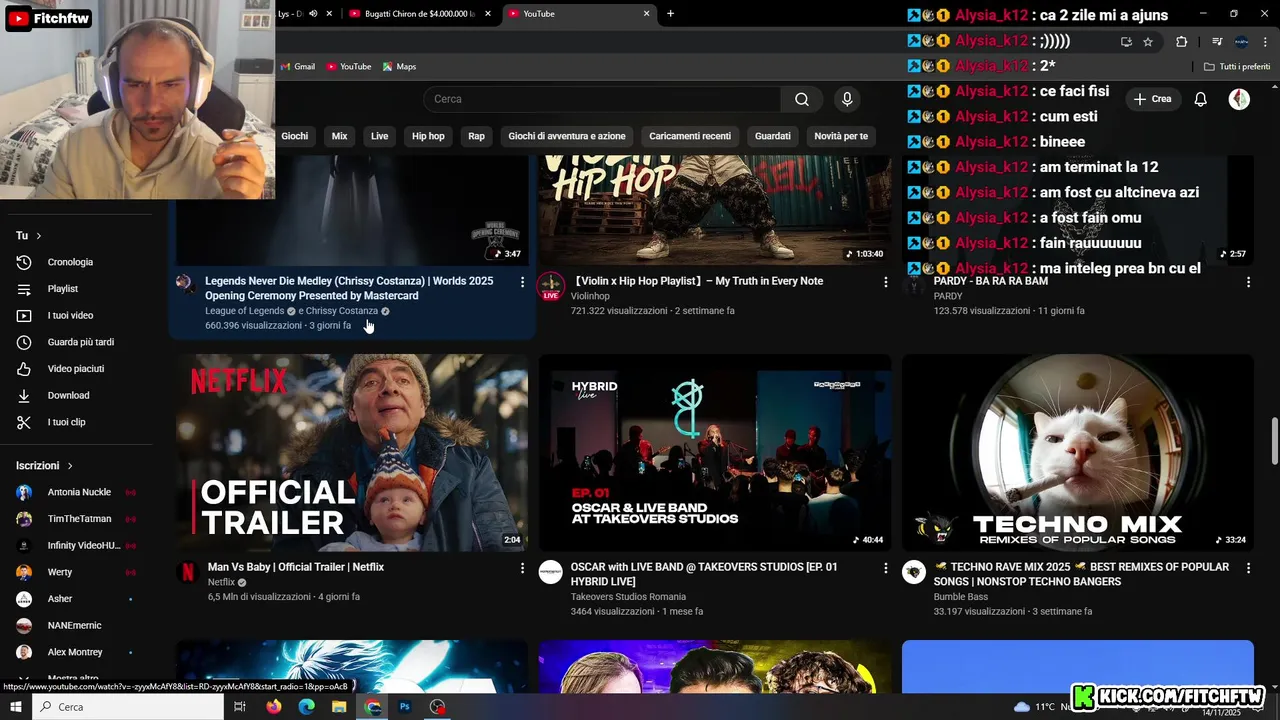Open options menu for TECHNO RAVE MIX video
The height and width of the screenshot is (720, 1280).
click(1248, 568)
